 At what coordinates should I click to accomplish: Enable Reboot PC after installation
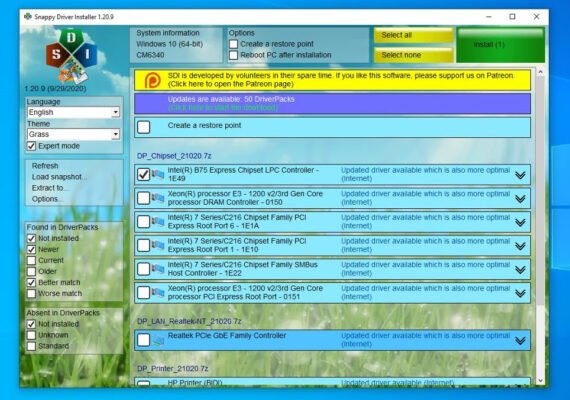[x=233, y=55]
